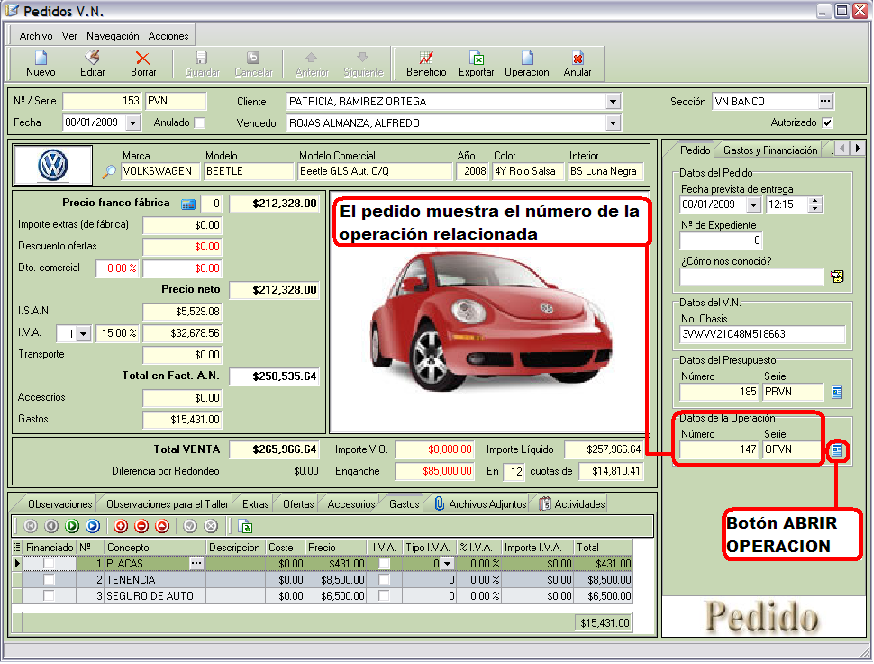Expand the Cliente dropdown list

[x=613, y=101]
